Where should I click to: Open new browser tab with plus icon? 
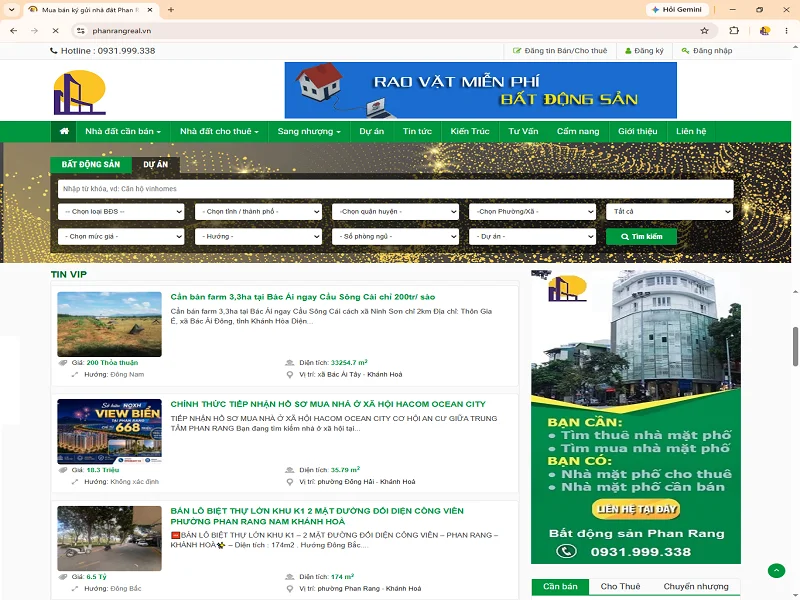click(x=171, y=10)
